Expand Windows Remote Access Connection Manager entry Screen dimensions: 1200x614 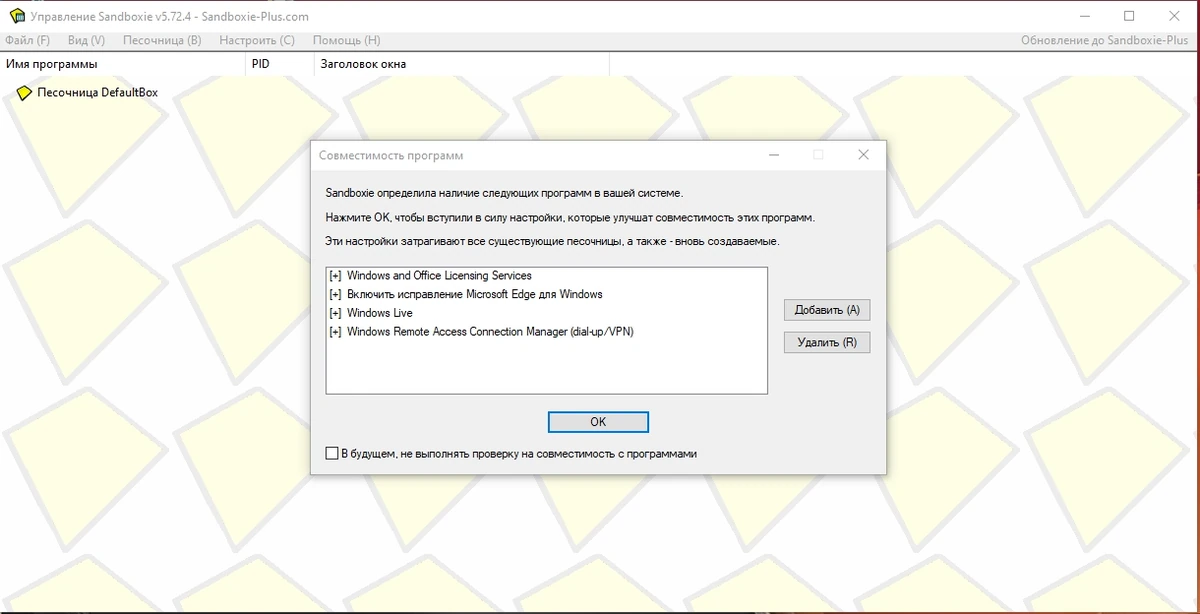click(335, 332)
